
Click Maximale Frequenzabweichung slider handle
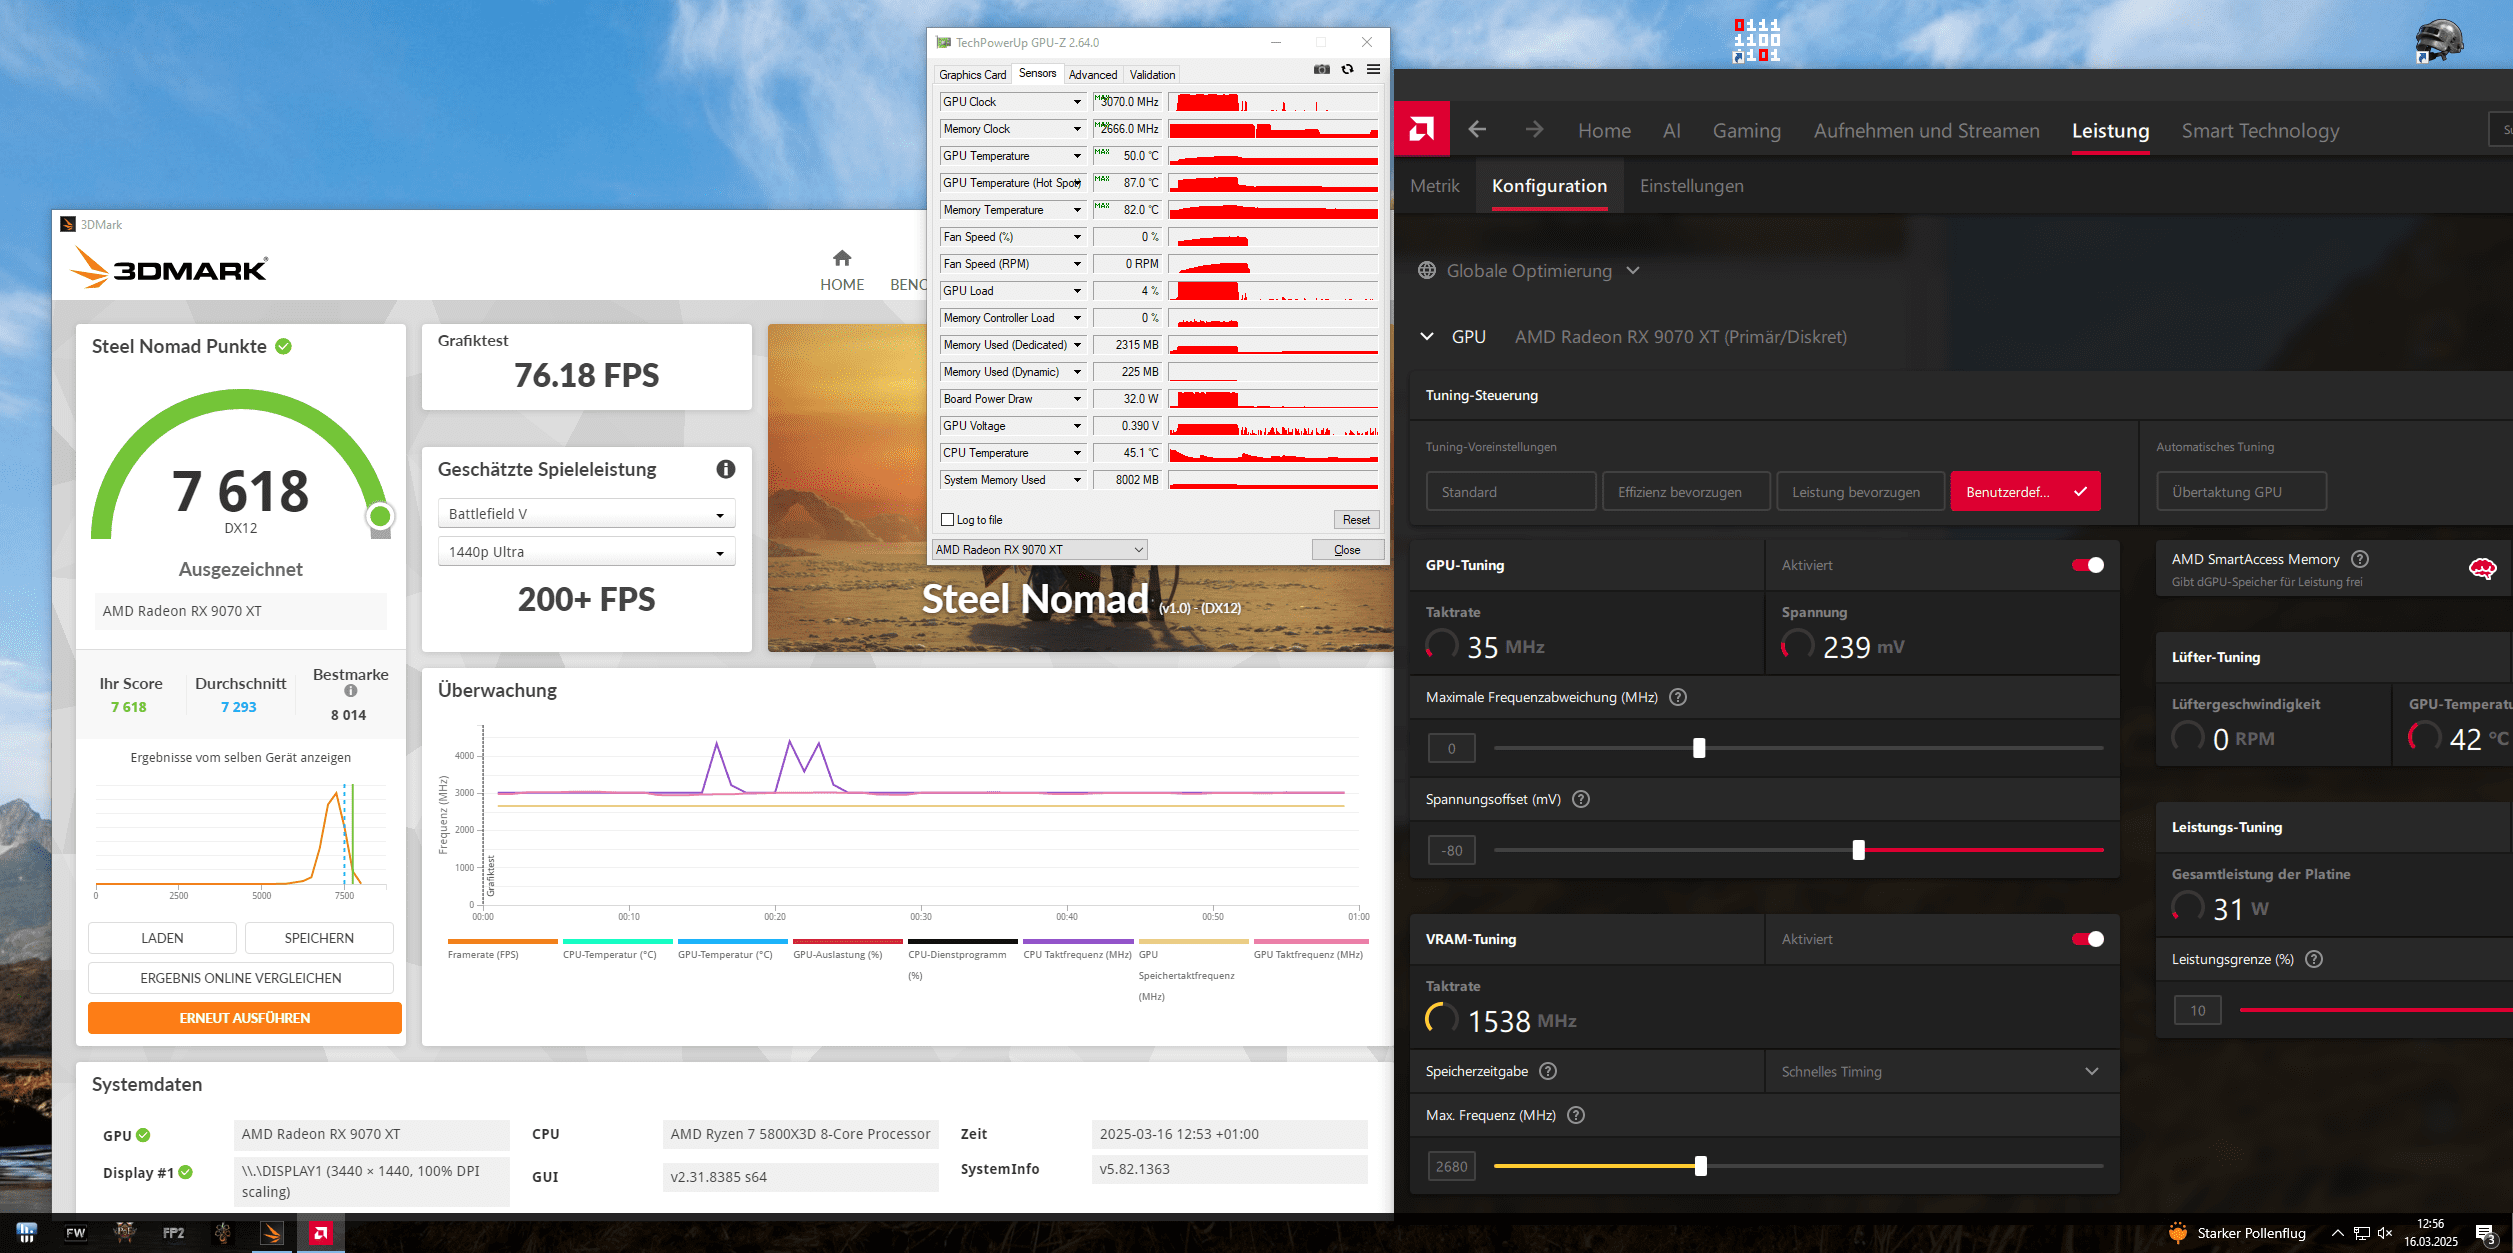(x=1699, y=748)
